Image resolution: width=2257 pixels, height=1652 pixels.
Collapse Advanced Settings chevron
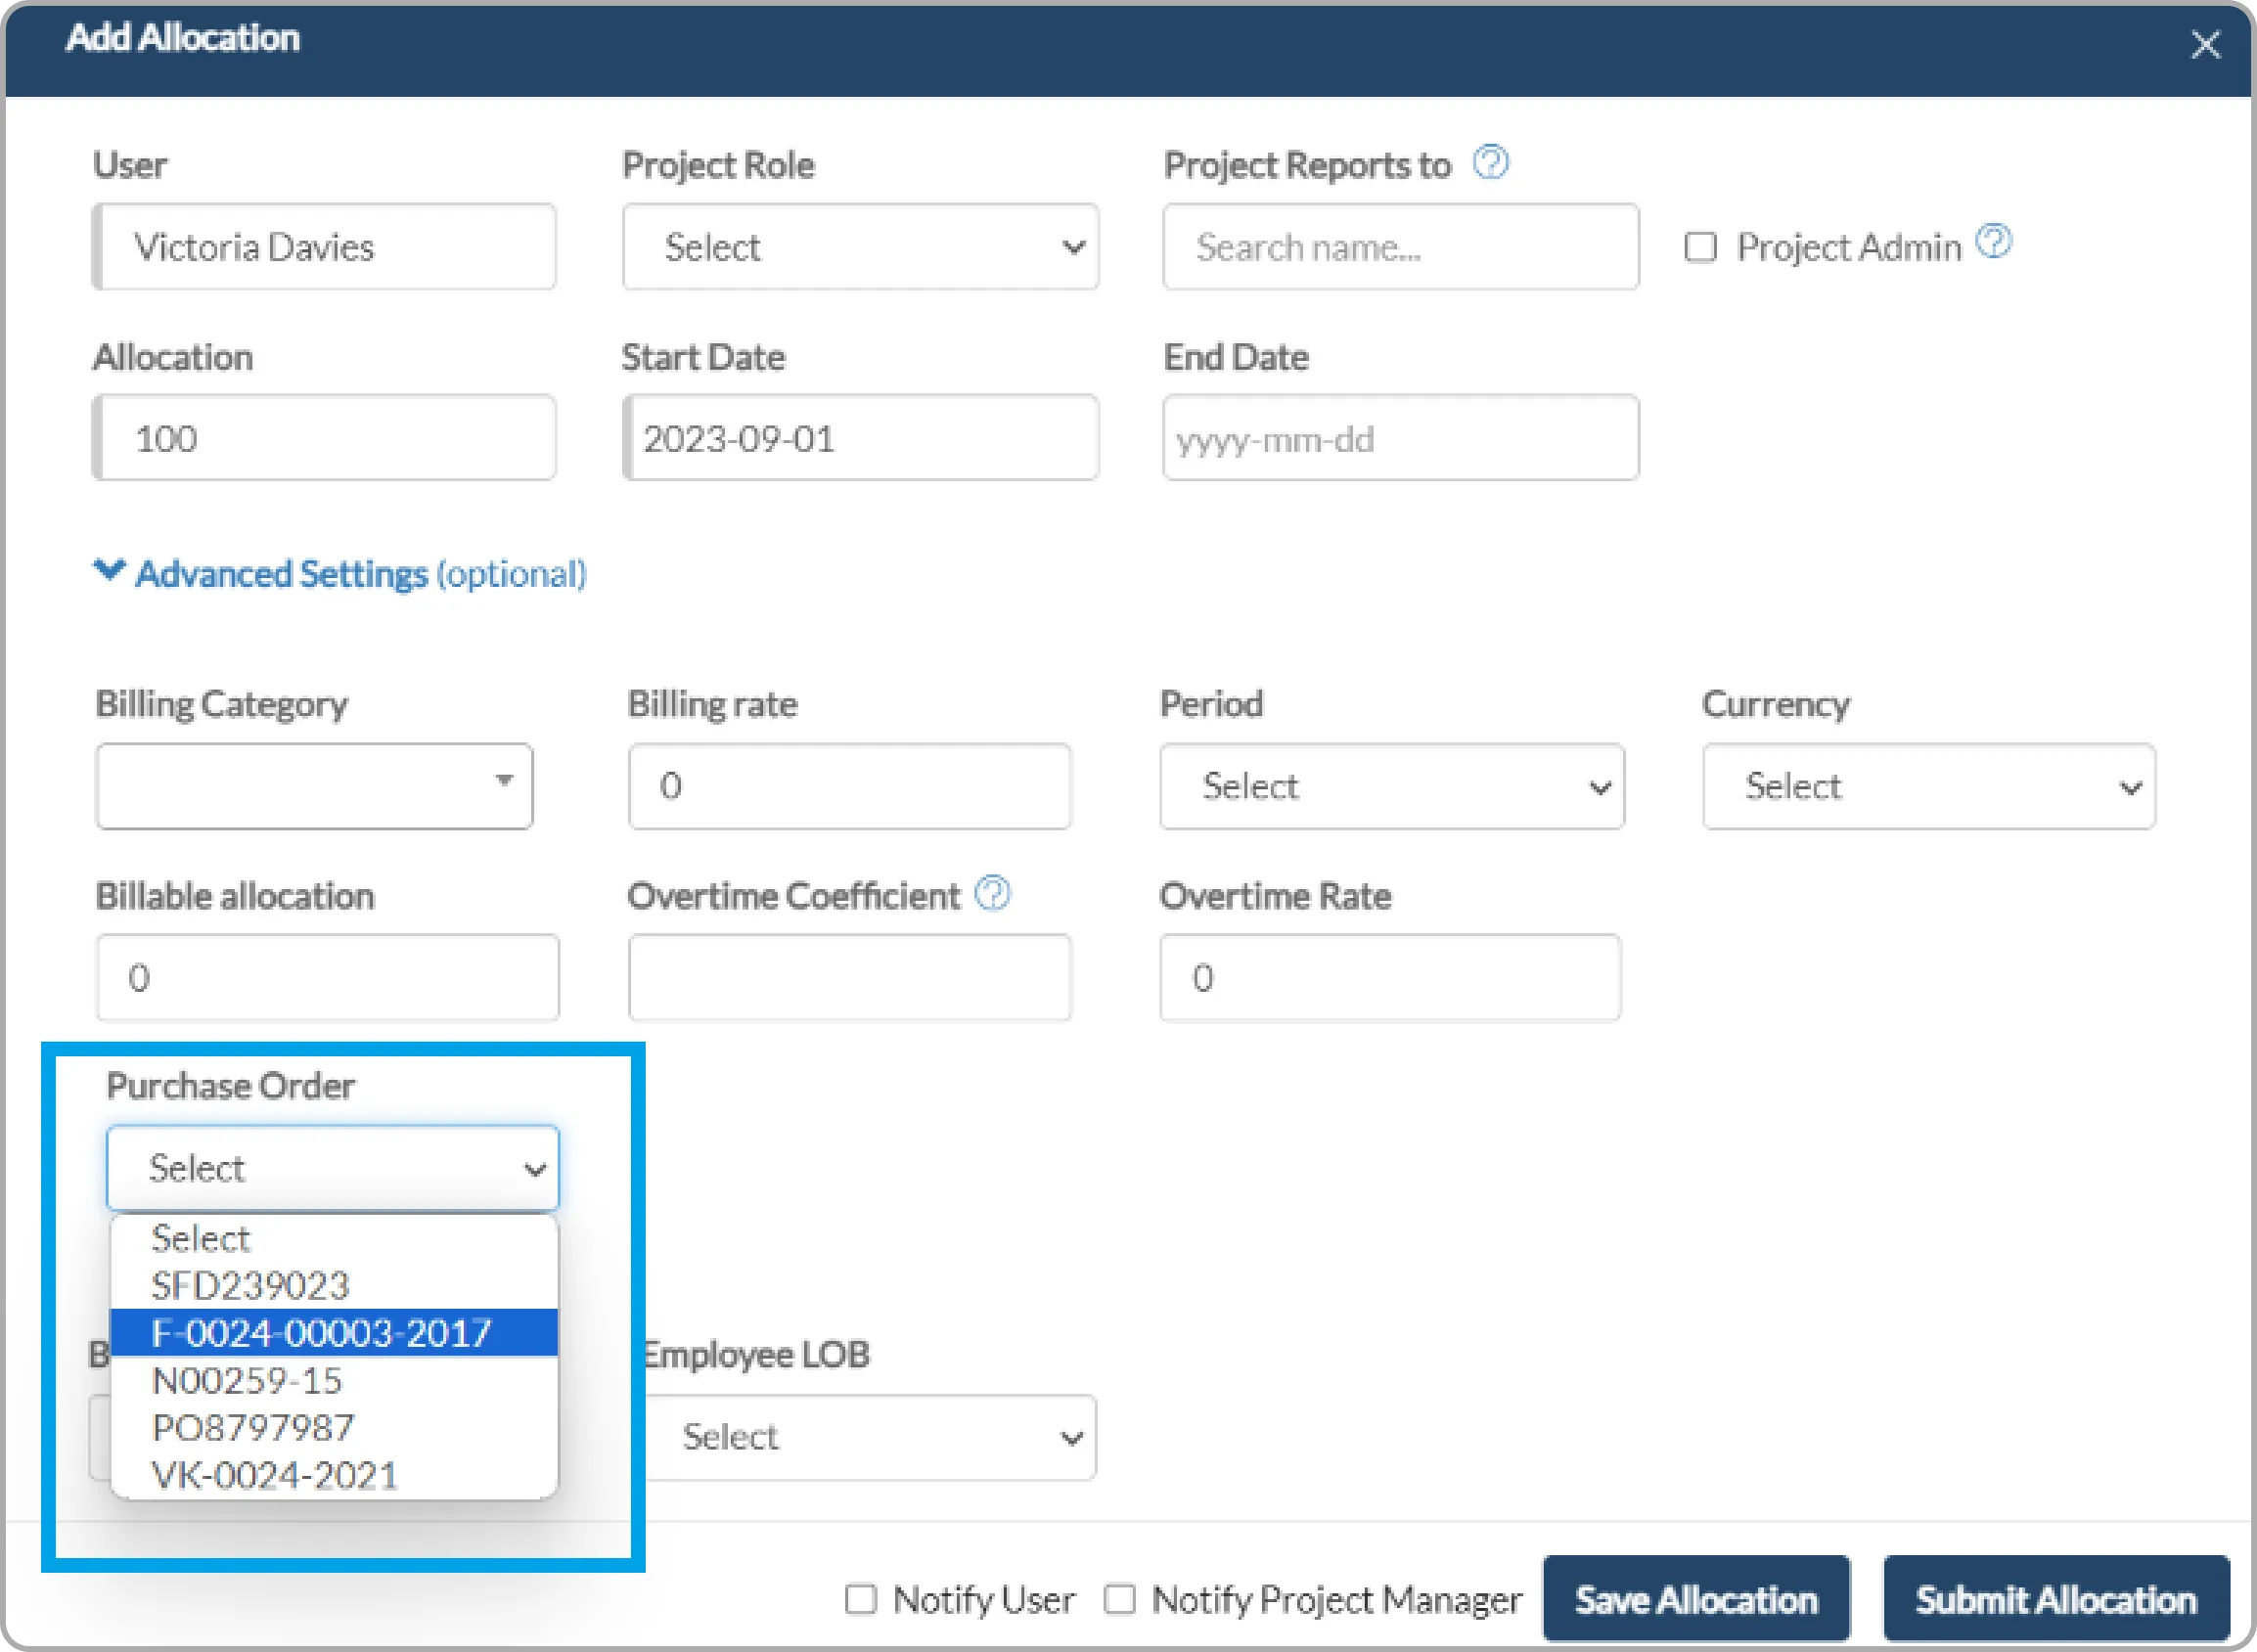click(x=109, y=571)
